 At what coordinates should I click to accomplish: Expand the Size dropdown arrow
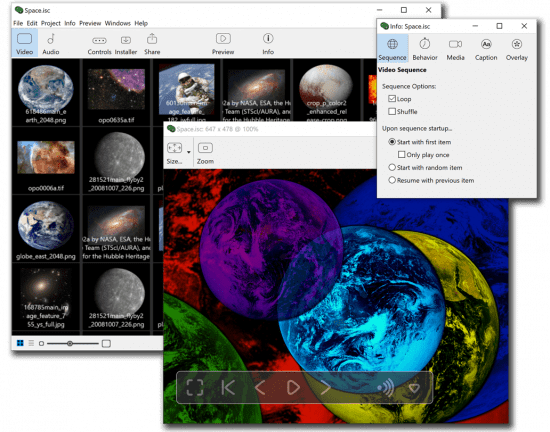(189, 152)
